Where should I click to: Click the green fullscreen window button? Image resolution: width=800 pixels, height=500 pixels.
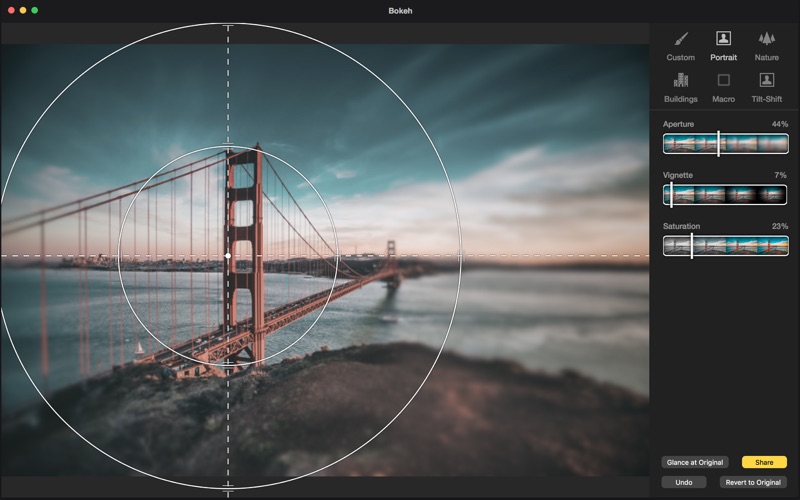[35, 10]
